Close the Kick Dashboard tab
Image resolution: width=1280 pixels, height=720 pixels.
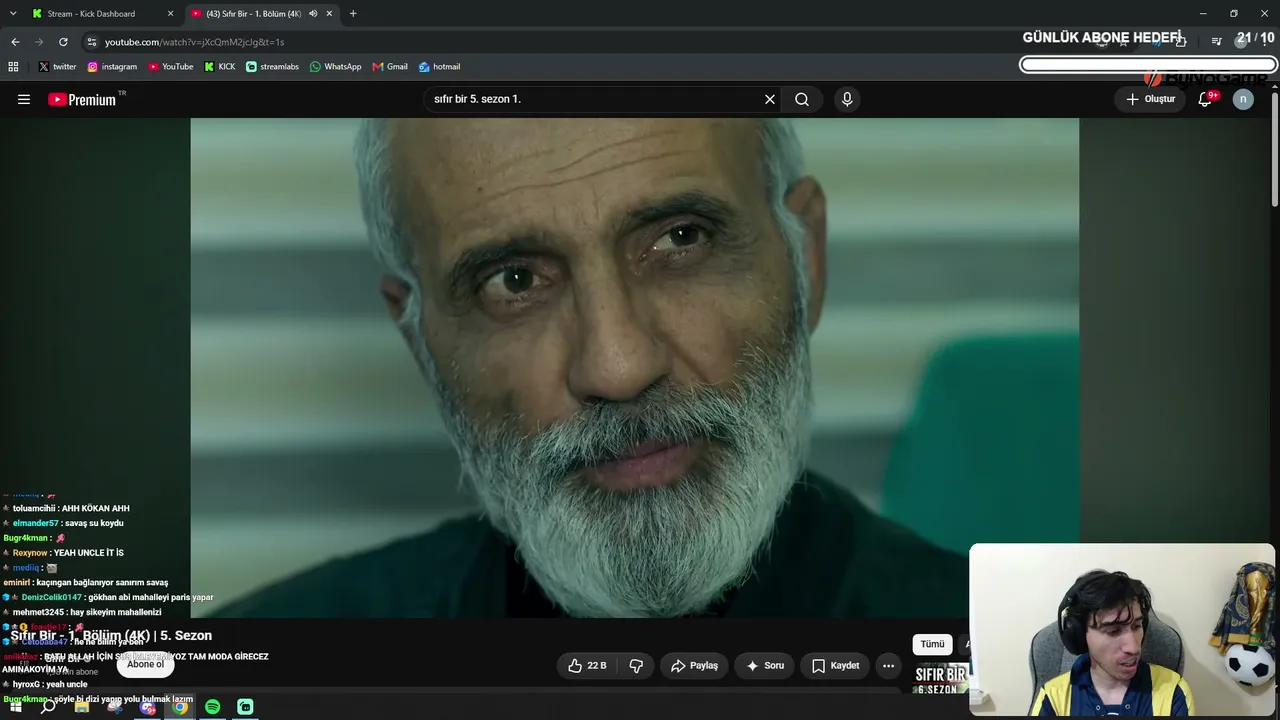coord(170,14)
